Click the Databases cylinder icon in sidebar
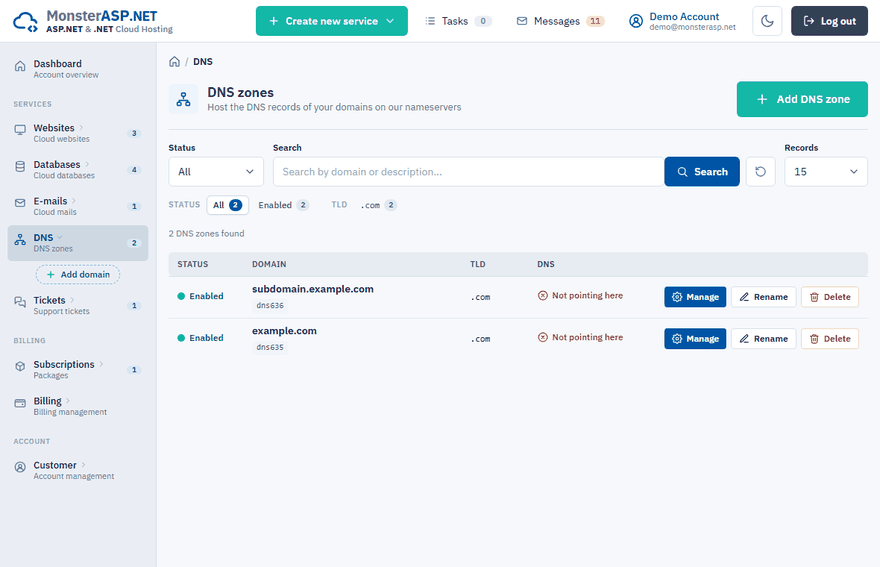This screenshot has height=567, width=880. 20,167
